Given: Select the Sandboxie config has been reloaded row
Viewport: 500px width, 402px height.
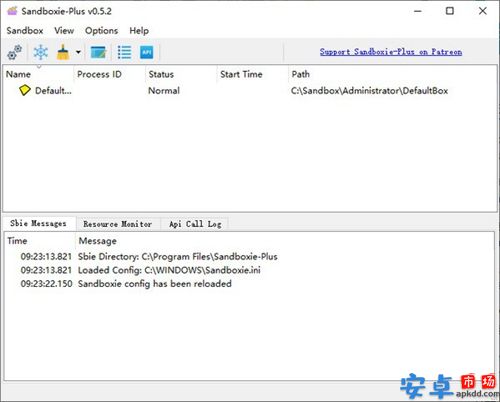Looking at the screenshot, I should 249,284.
